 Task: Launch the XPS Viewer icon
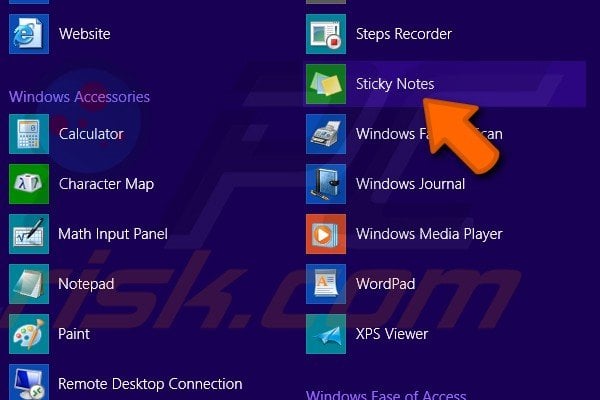click(326, 334)
